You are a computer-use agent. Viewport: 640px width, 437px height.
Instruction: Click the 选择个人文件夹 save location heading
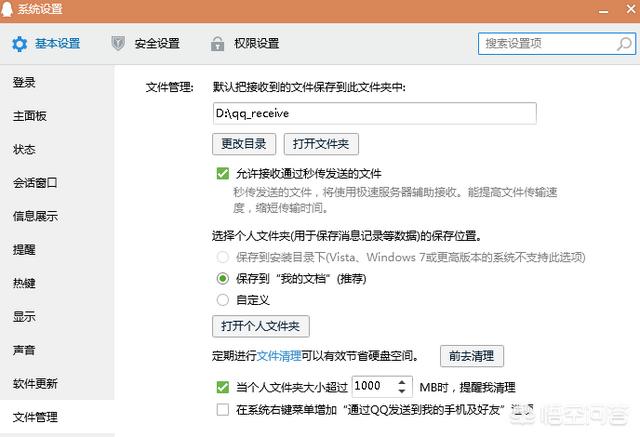(347, 236)
